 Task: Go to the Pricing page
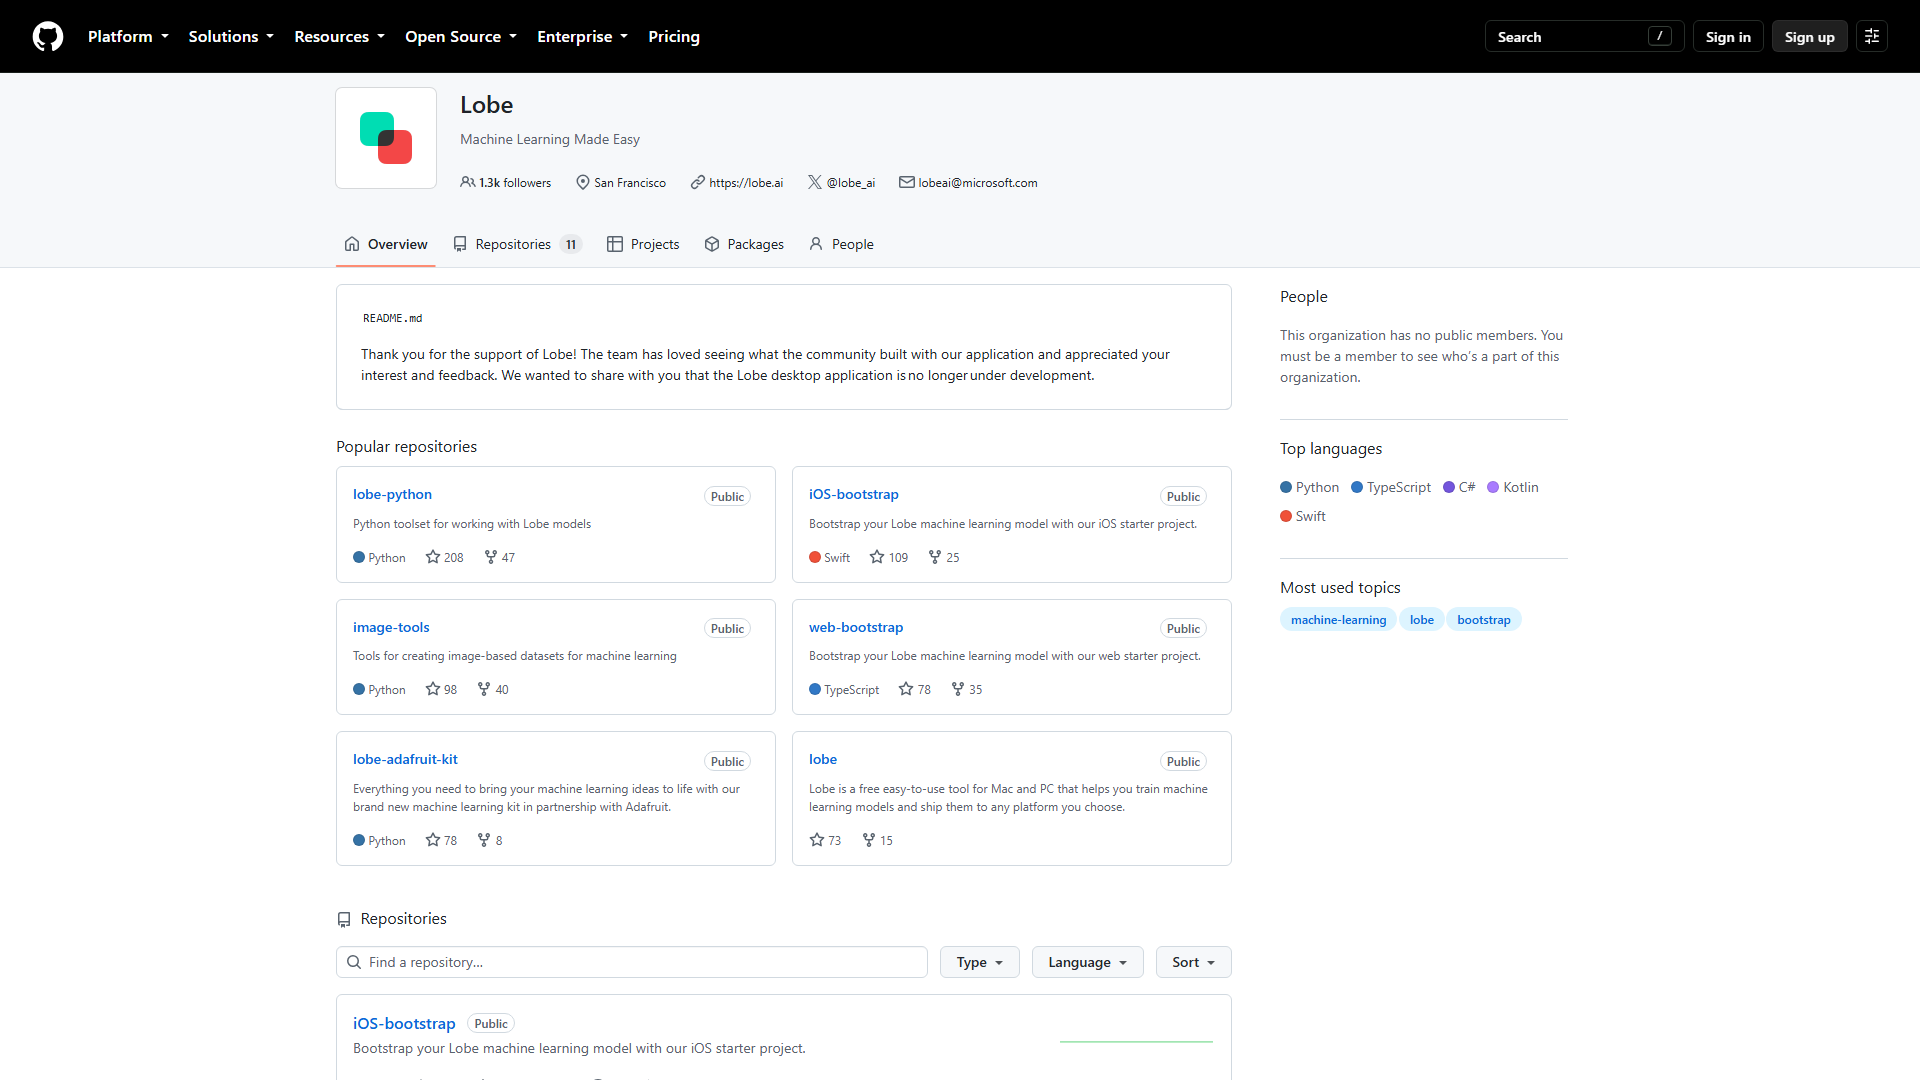pyautogui.click(x=674, y=36)
